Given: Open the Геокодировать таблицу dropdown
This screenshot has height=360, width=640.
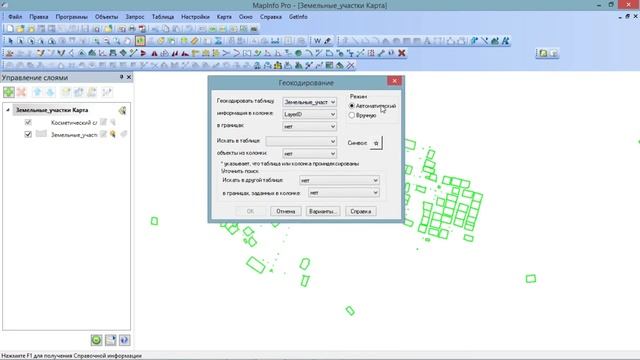Looking at the screenshot, I should tap(309, 102).
